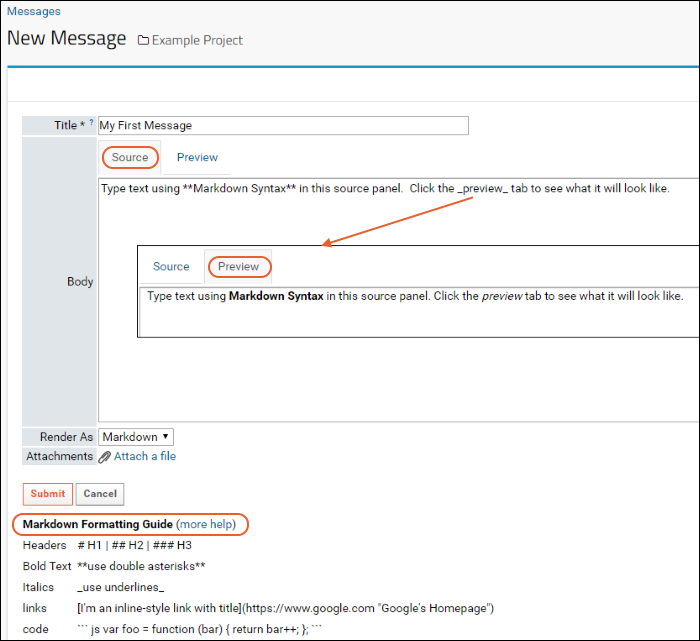Image resolution: width=700 pixels, height=641 pixels.
Task: Open the more help link
Action: 206,524
